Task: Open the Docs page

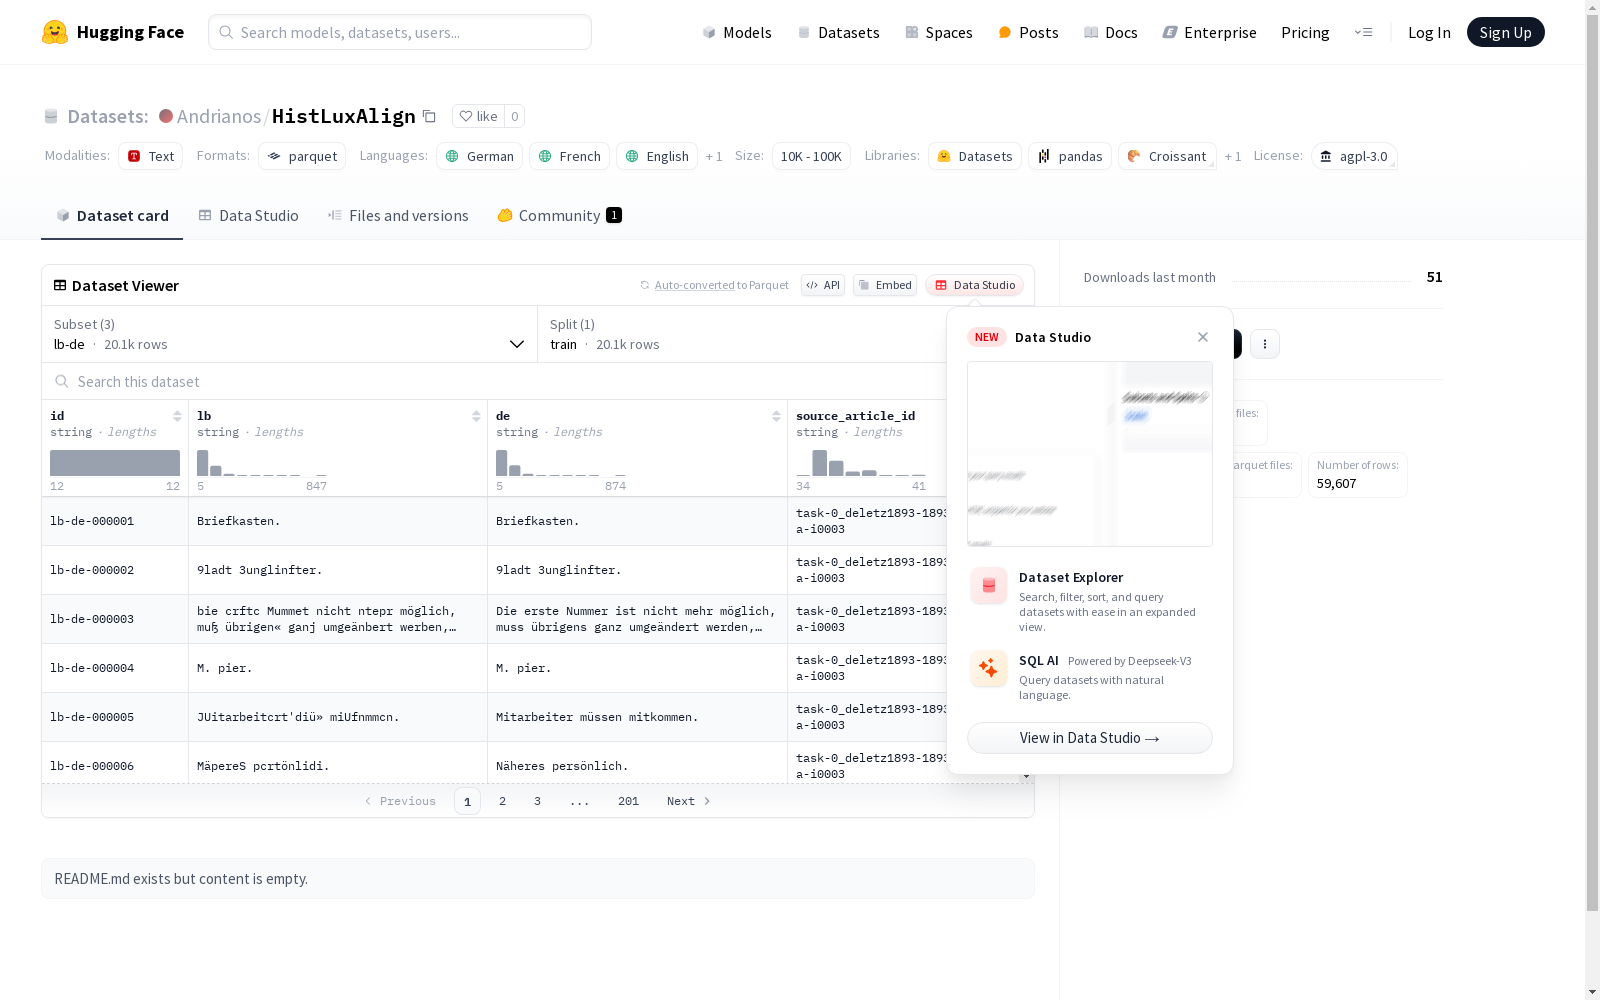Action: (x=1111, y=32)
